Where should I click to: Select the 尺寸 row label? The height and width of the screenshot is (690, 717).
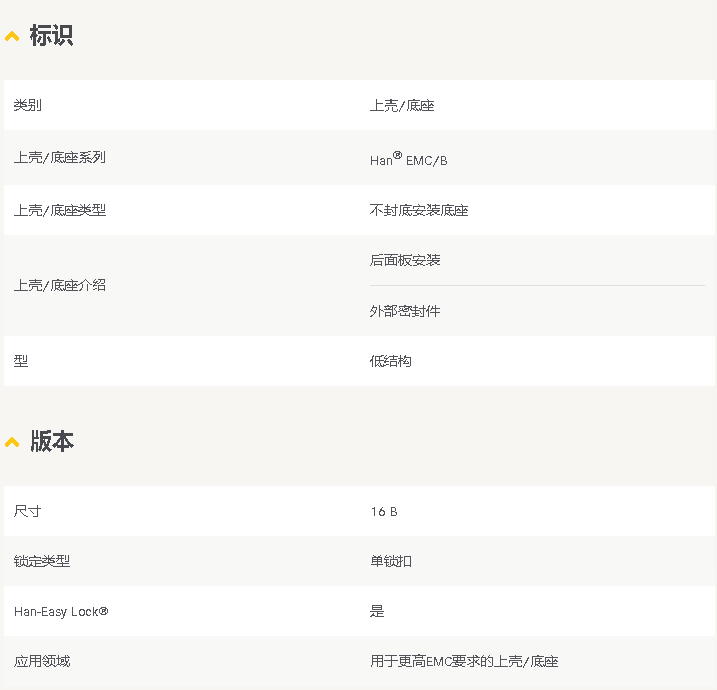28,511
